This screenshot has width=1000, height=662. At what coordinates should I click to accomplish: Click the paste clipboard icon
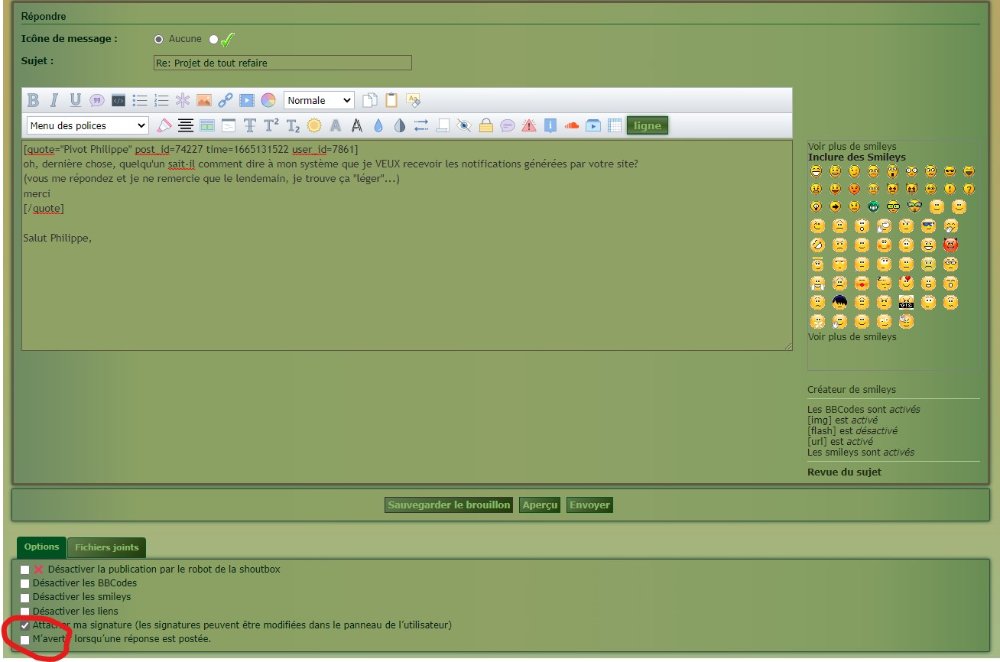(391, 100)
